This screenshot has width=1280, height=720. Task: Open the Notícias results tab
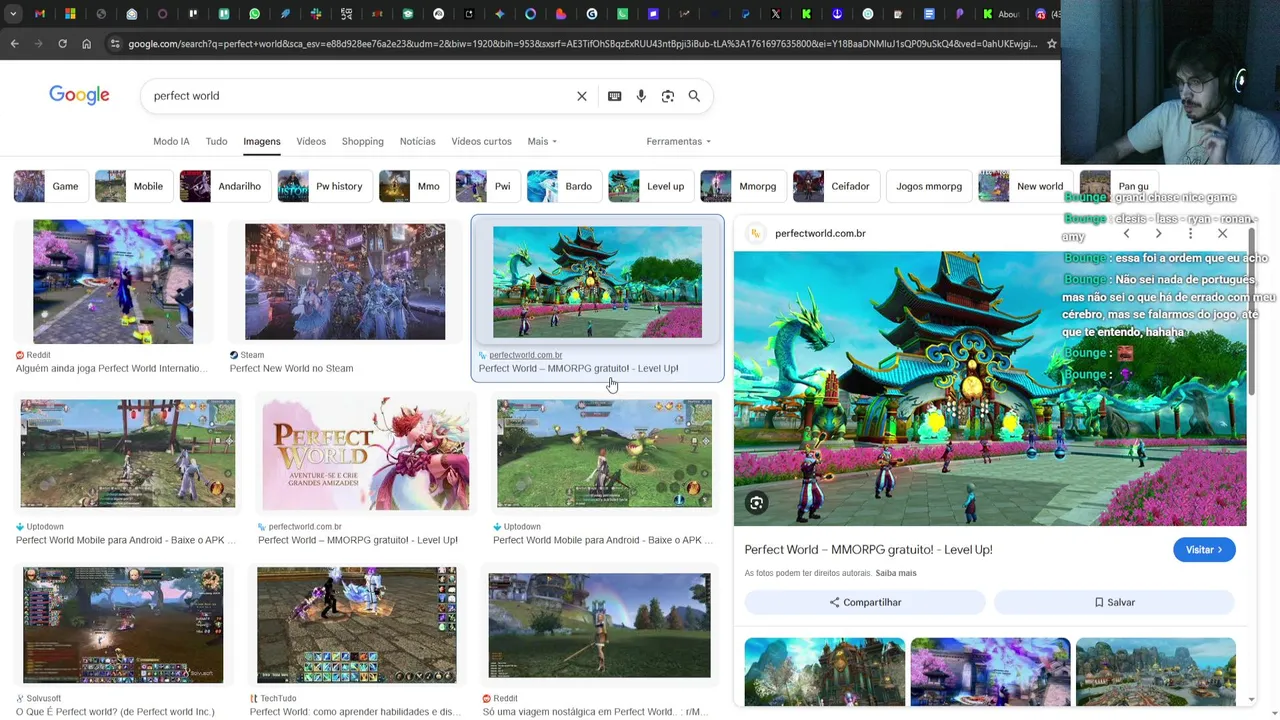pos(418,141)
